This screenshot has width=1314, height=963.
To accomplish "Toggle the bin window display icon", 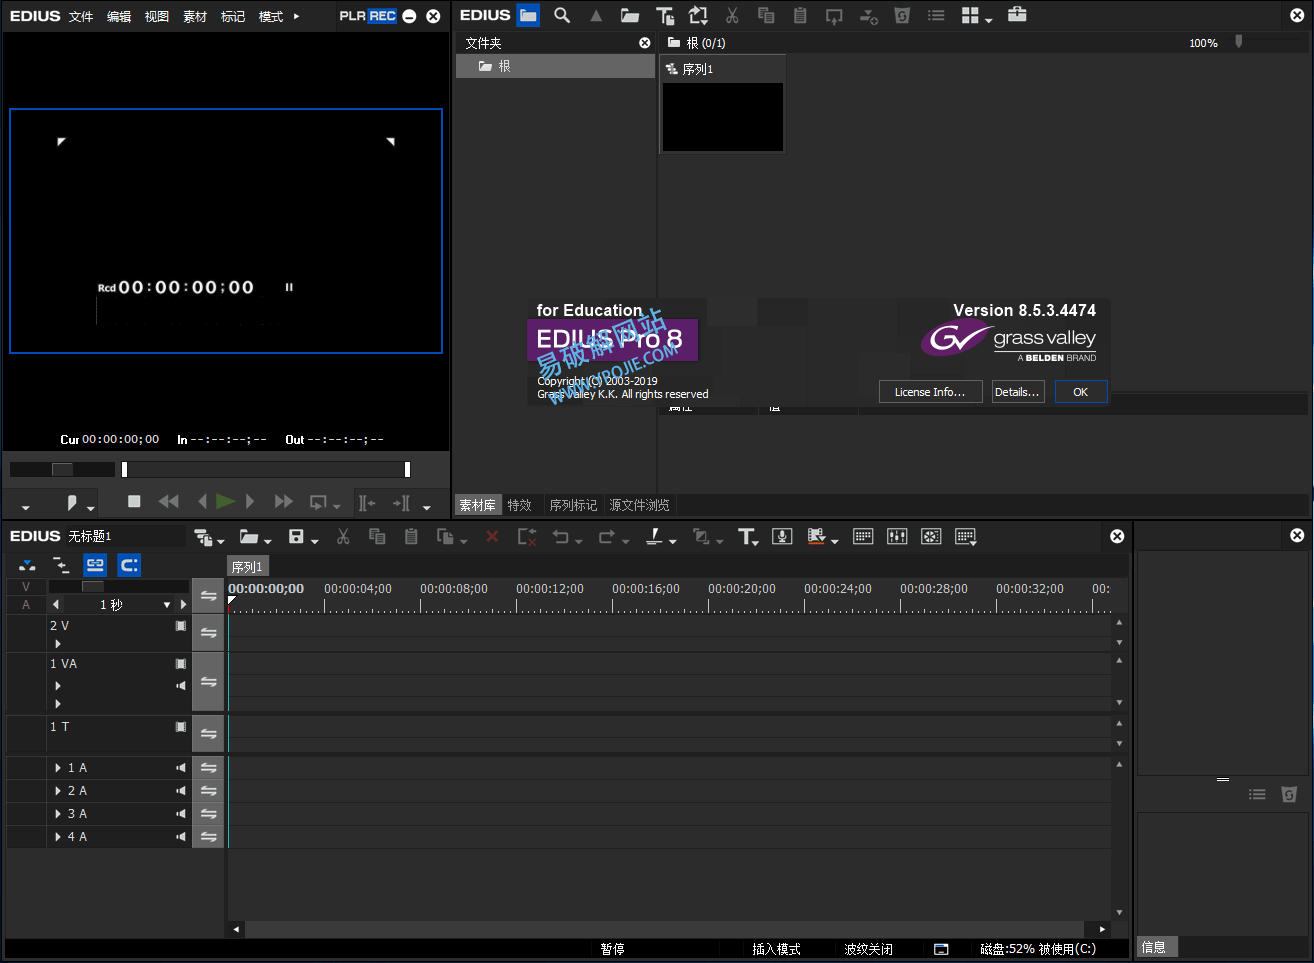I will point(863,537).
